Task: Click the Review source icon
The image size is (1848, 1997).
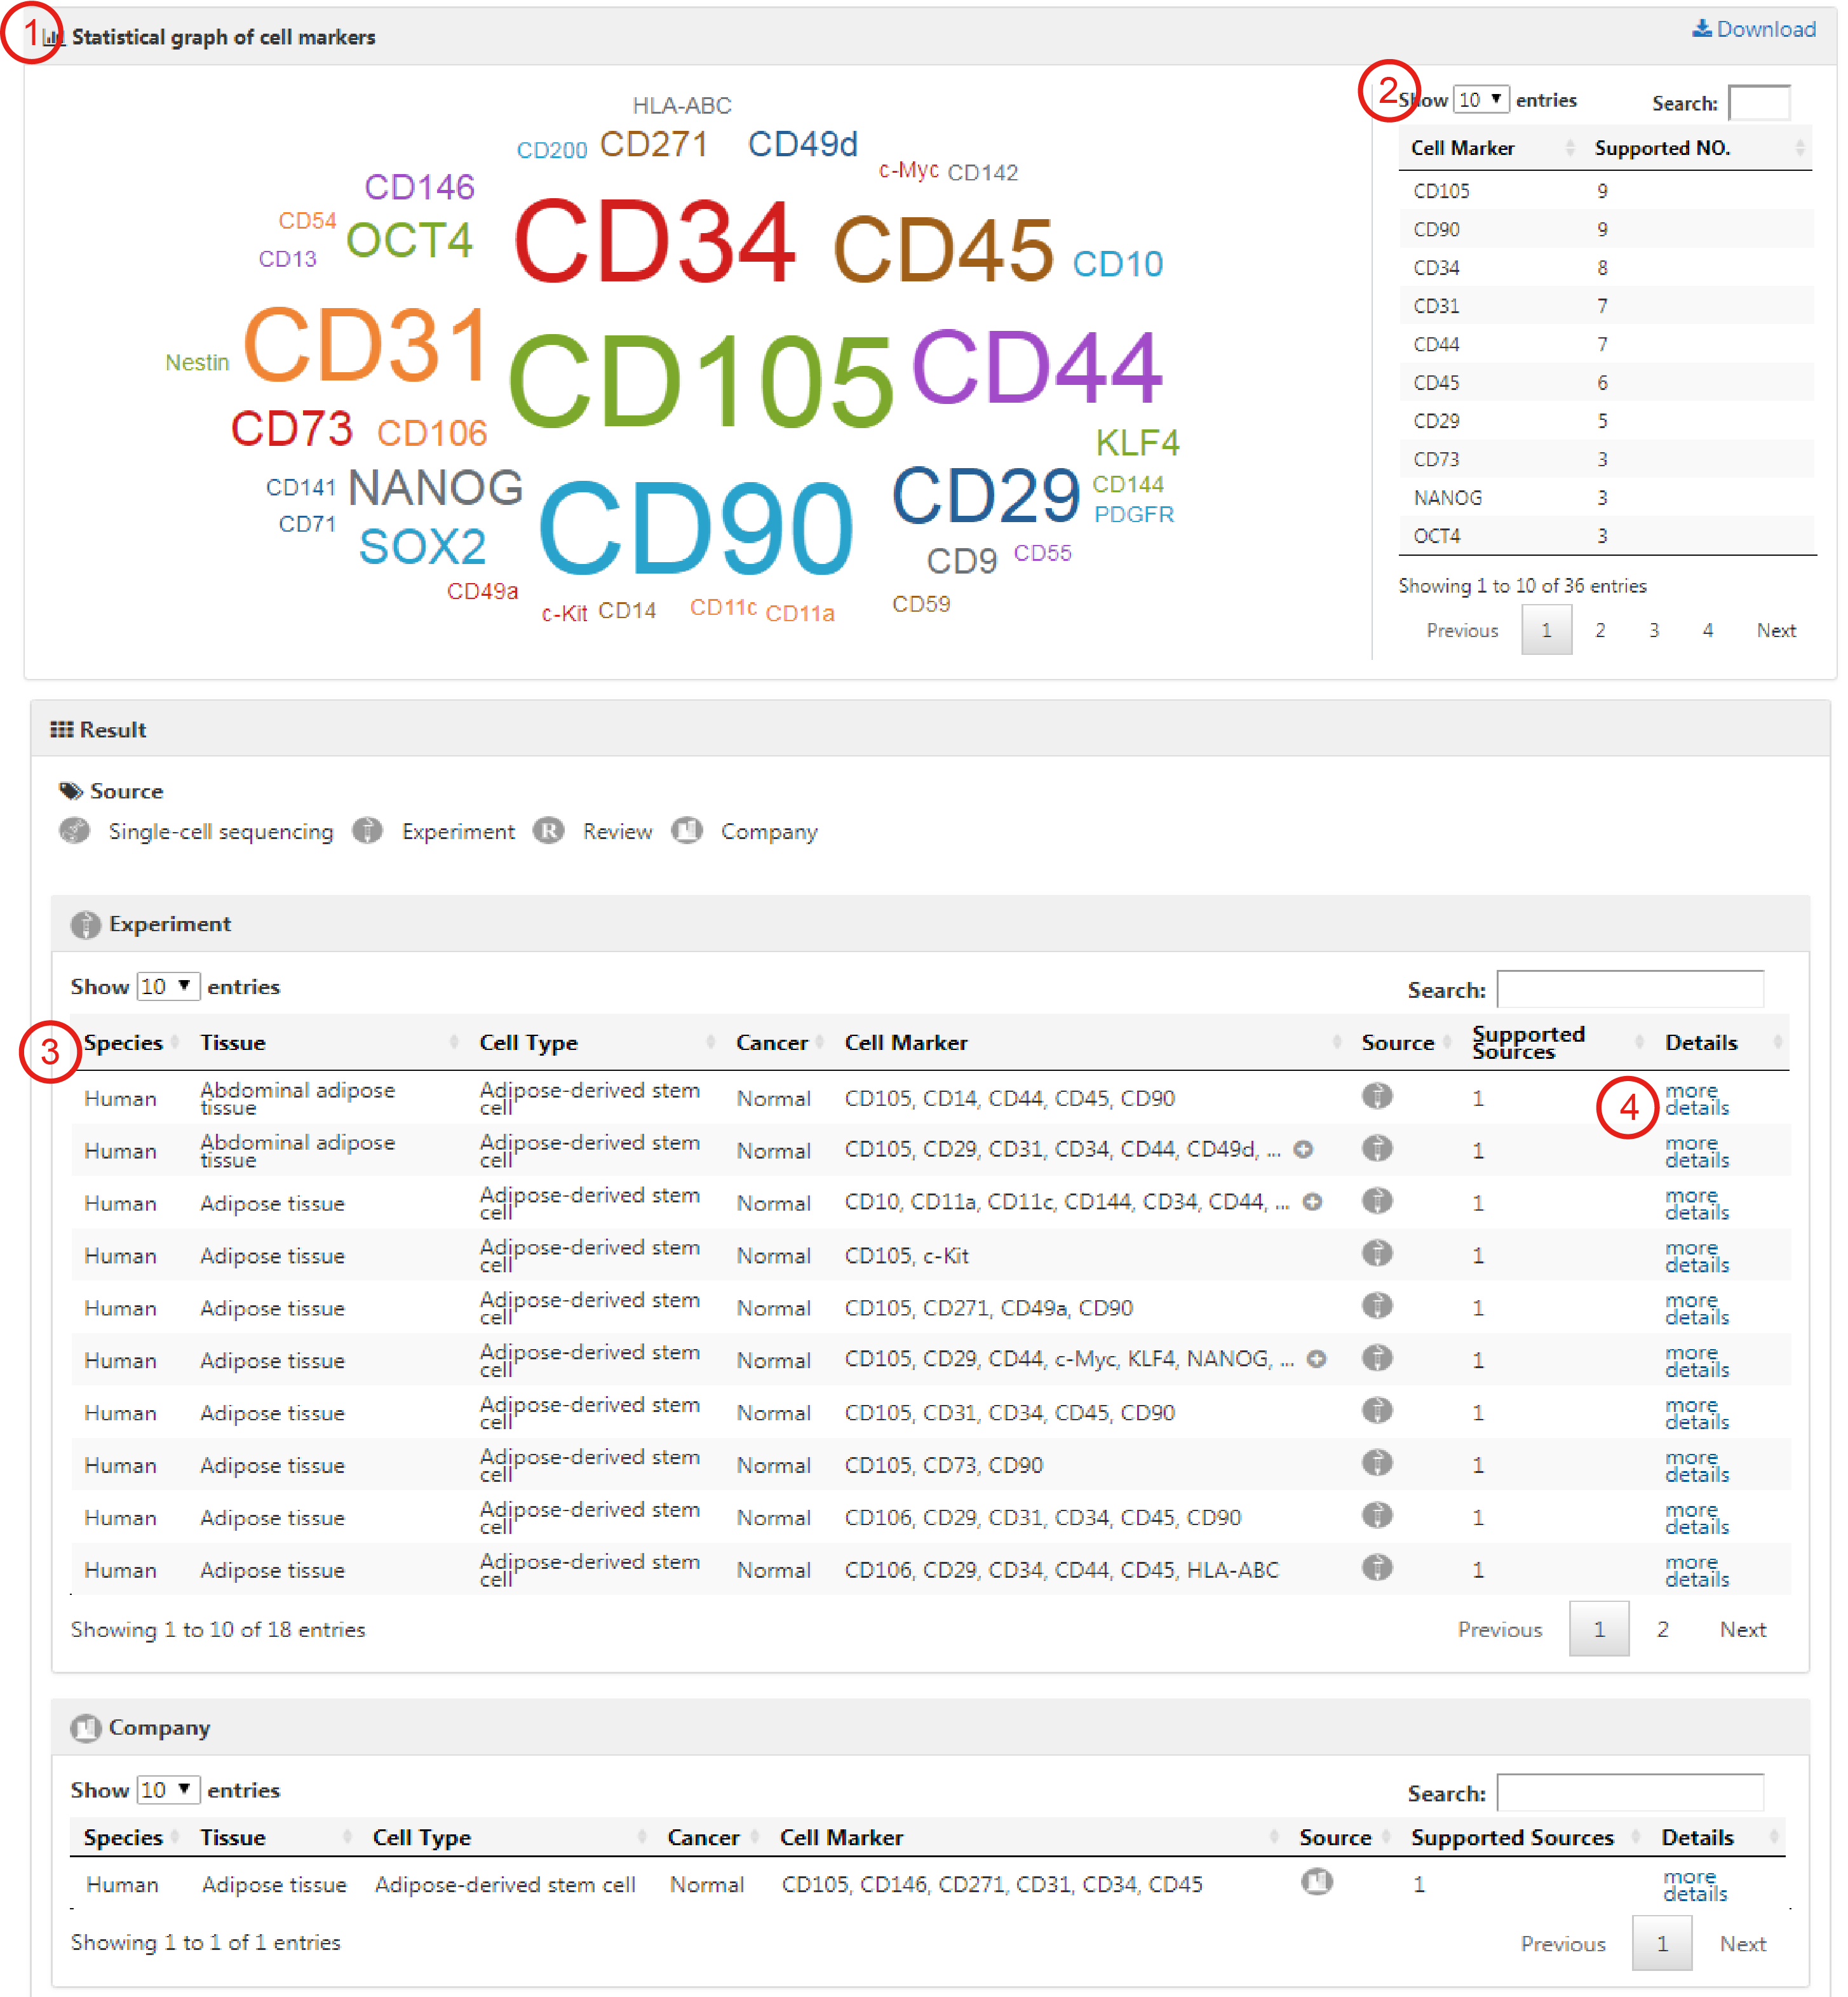Action: [548, 831]
